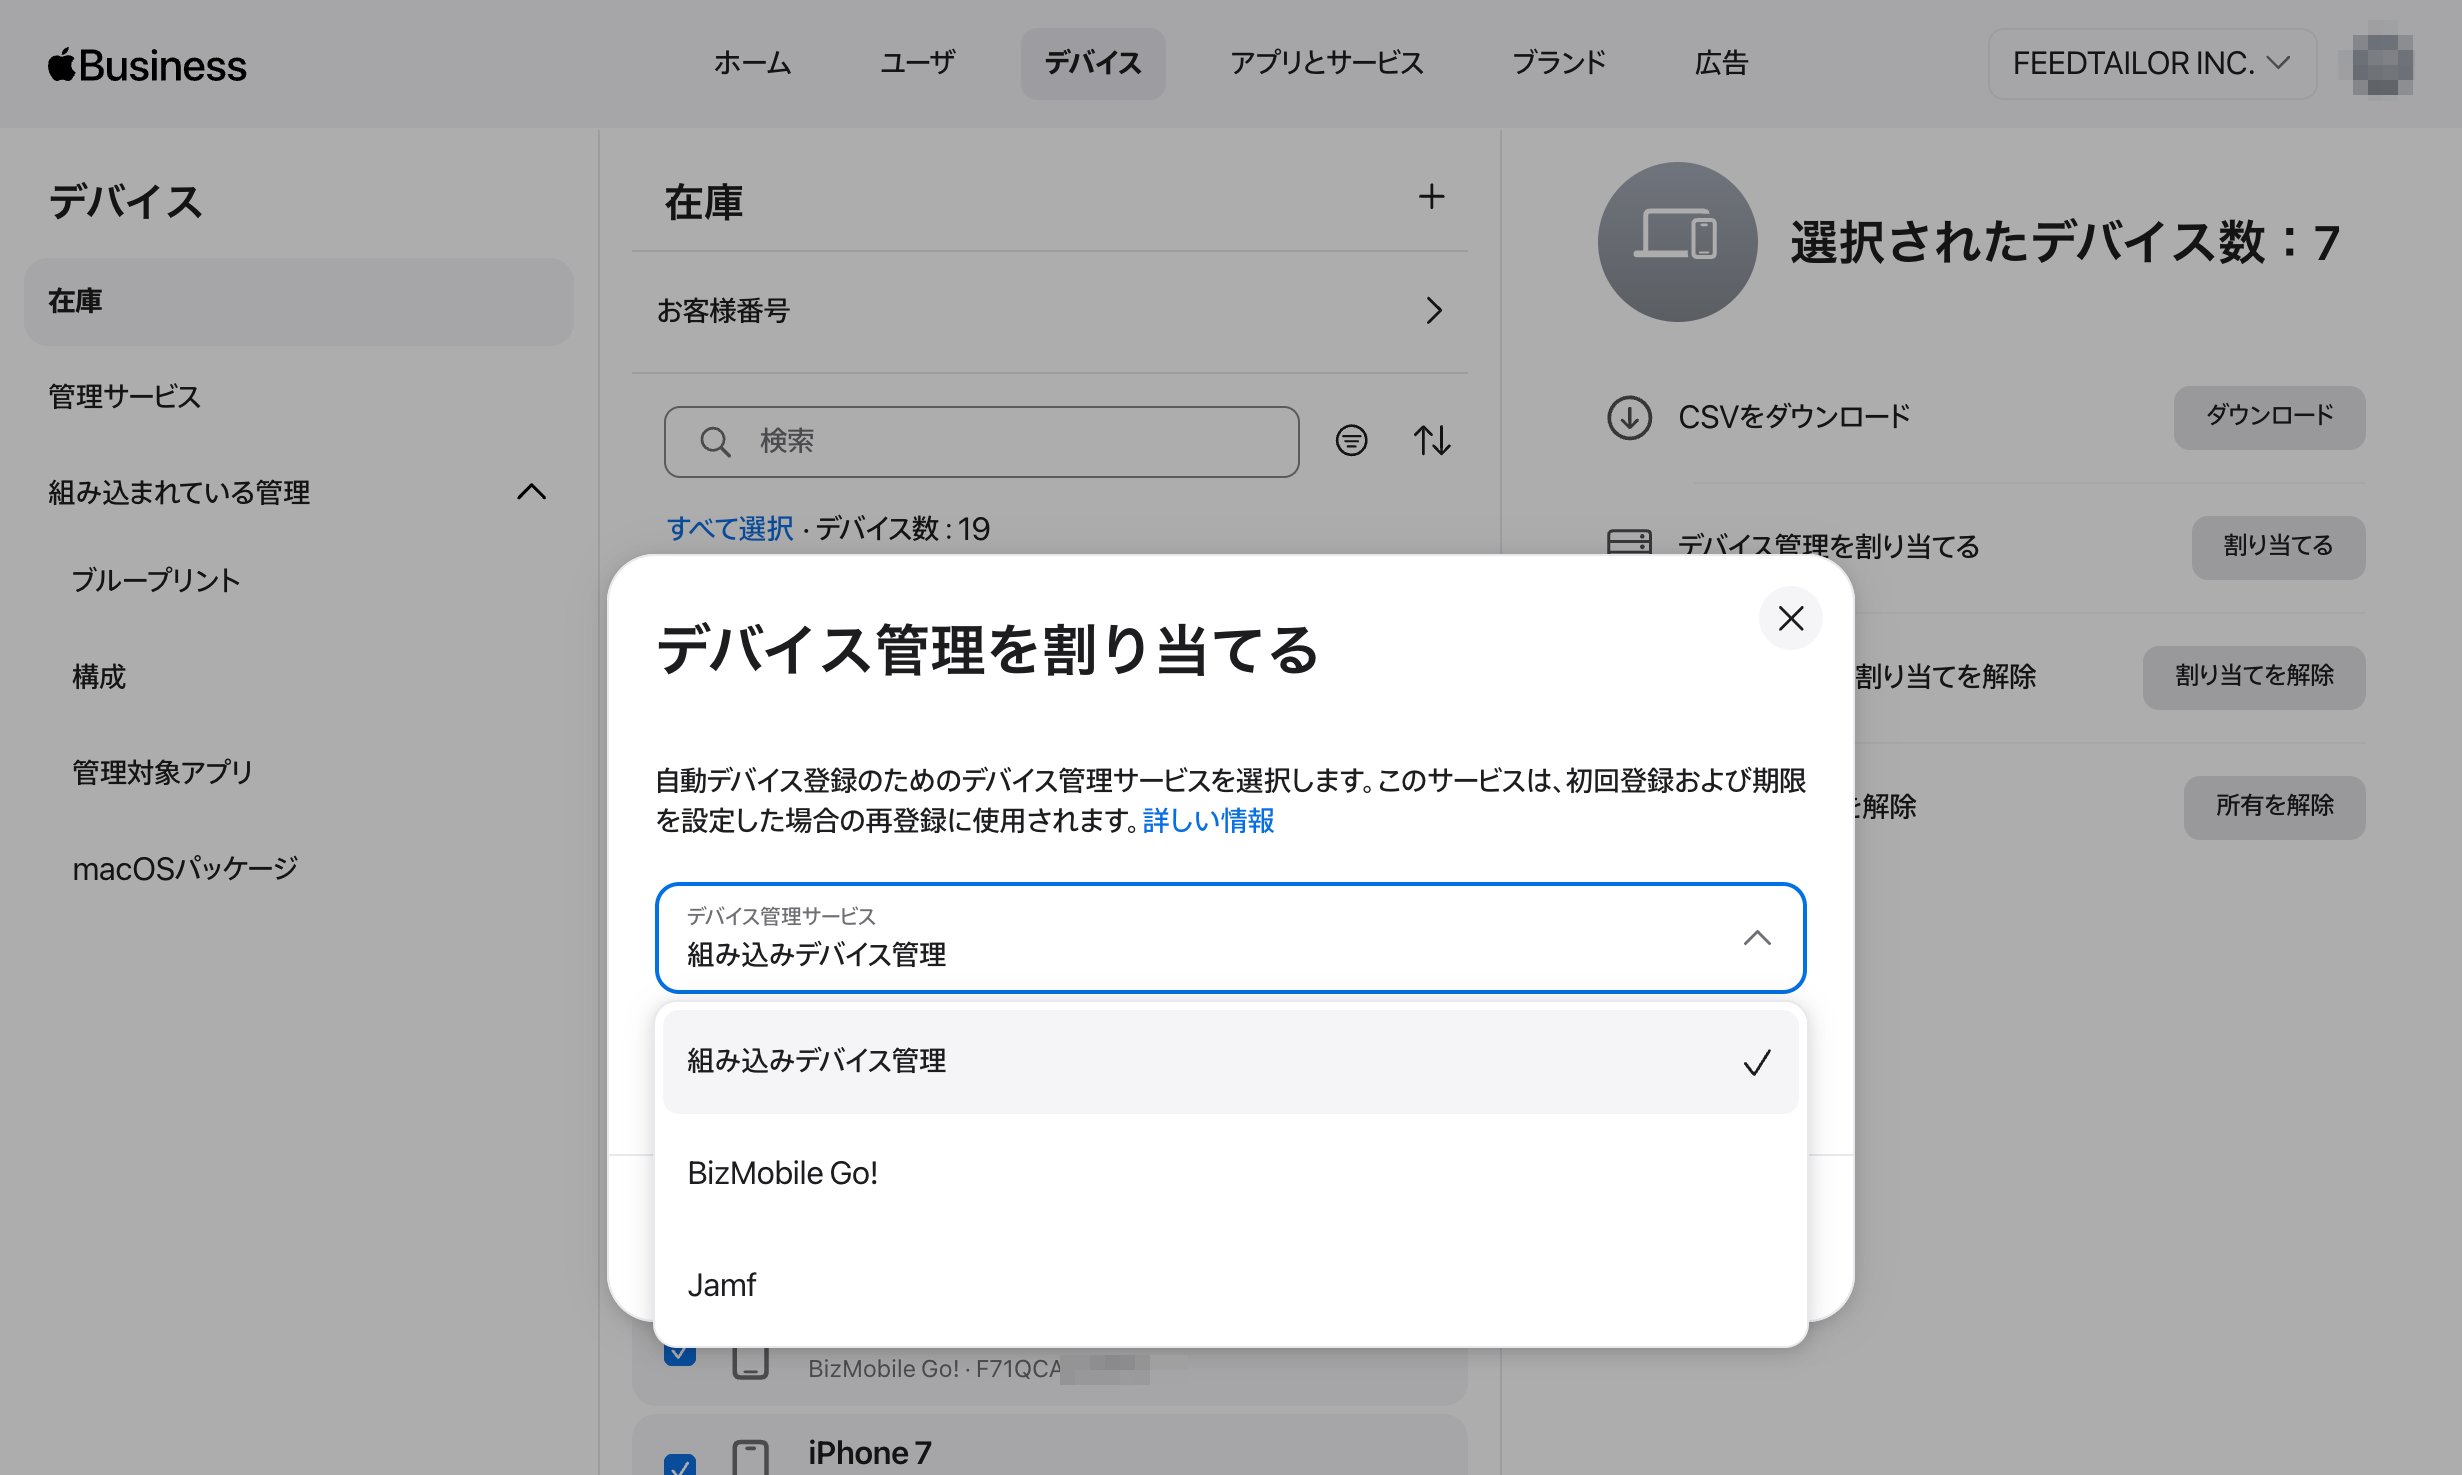Viewport: 2462px width, 1475px height.
Task: Click the ダウンロード button
Action: [x=2269, y=417]
